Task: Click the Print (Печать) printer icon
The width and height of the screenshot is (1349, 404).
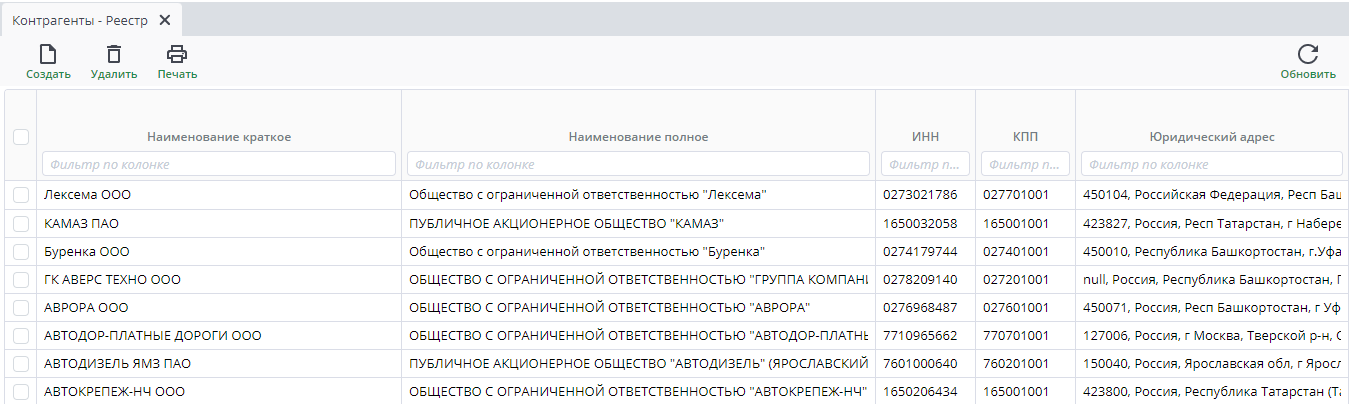Action: tap(177, 55)
